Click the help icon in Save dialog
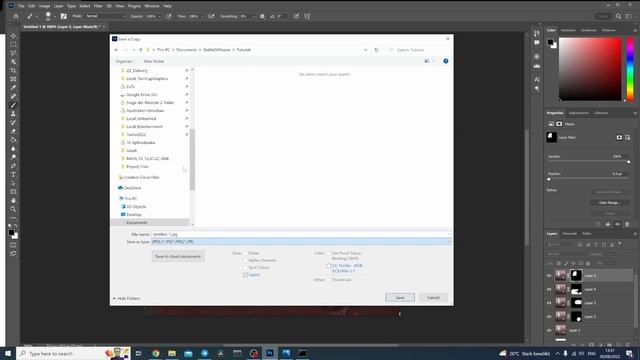This screenshot has width=640, height=360. pyautogui.click(x=446, y=61)
